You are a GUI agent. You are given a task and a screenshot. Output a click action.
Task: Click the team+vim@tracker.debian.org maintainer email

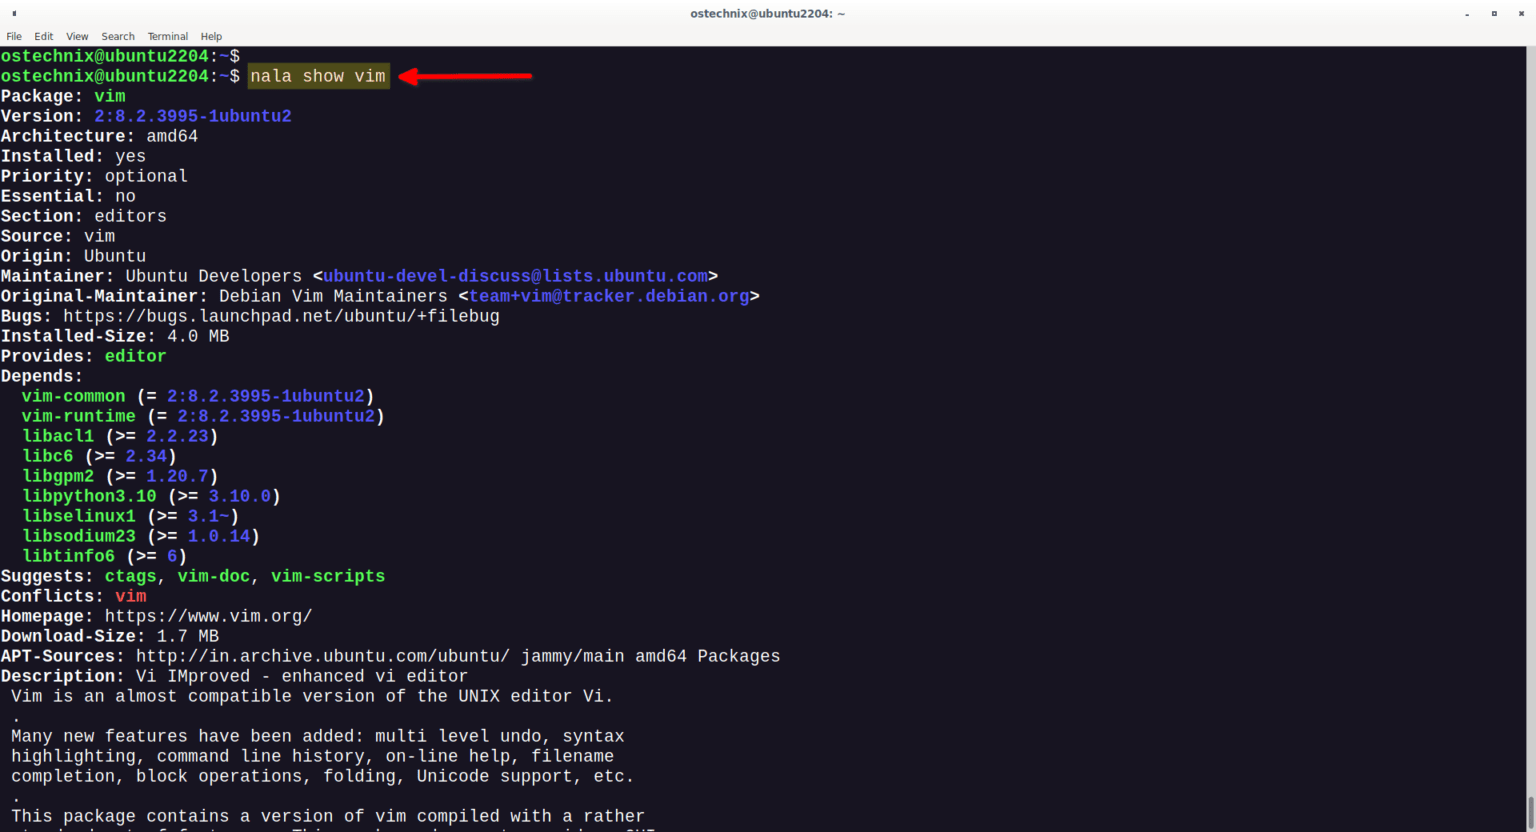point(610,296)
